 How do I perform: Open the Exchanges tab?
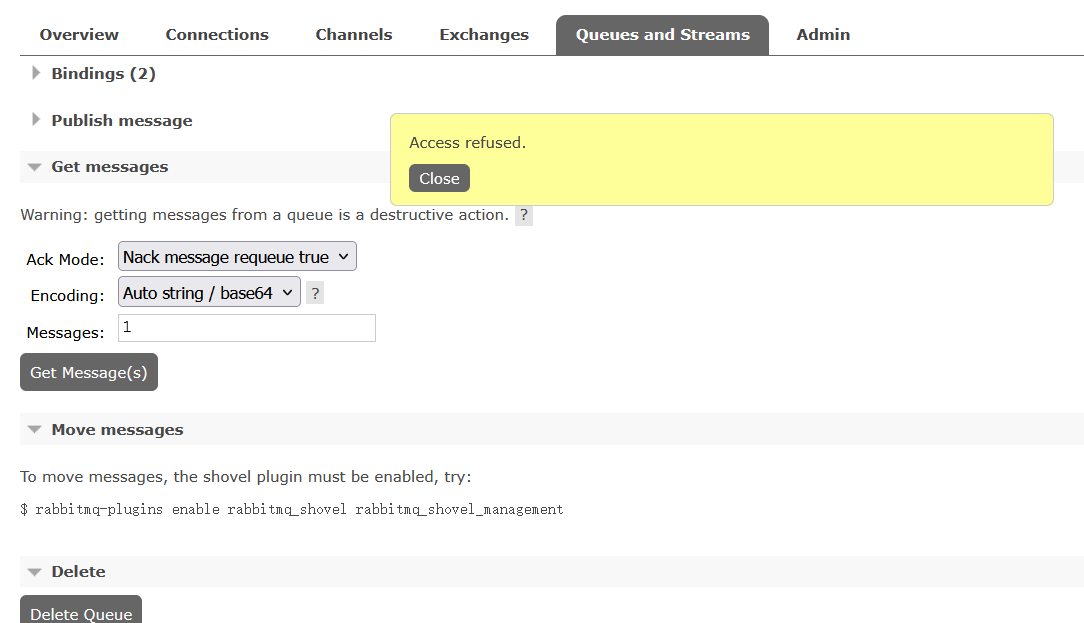484,35
